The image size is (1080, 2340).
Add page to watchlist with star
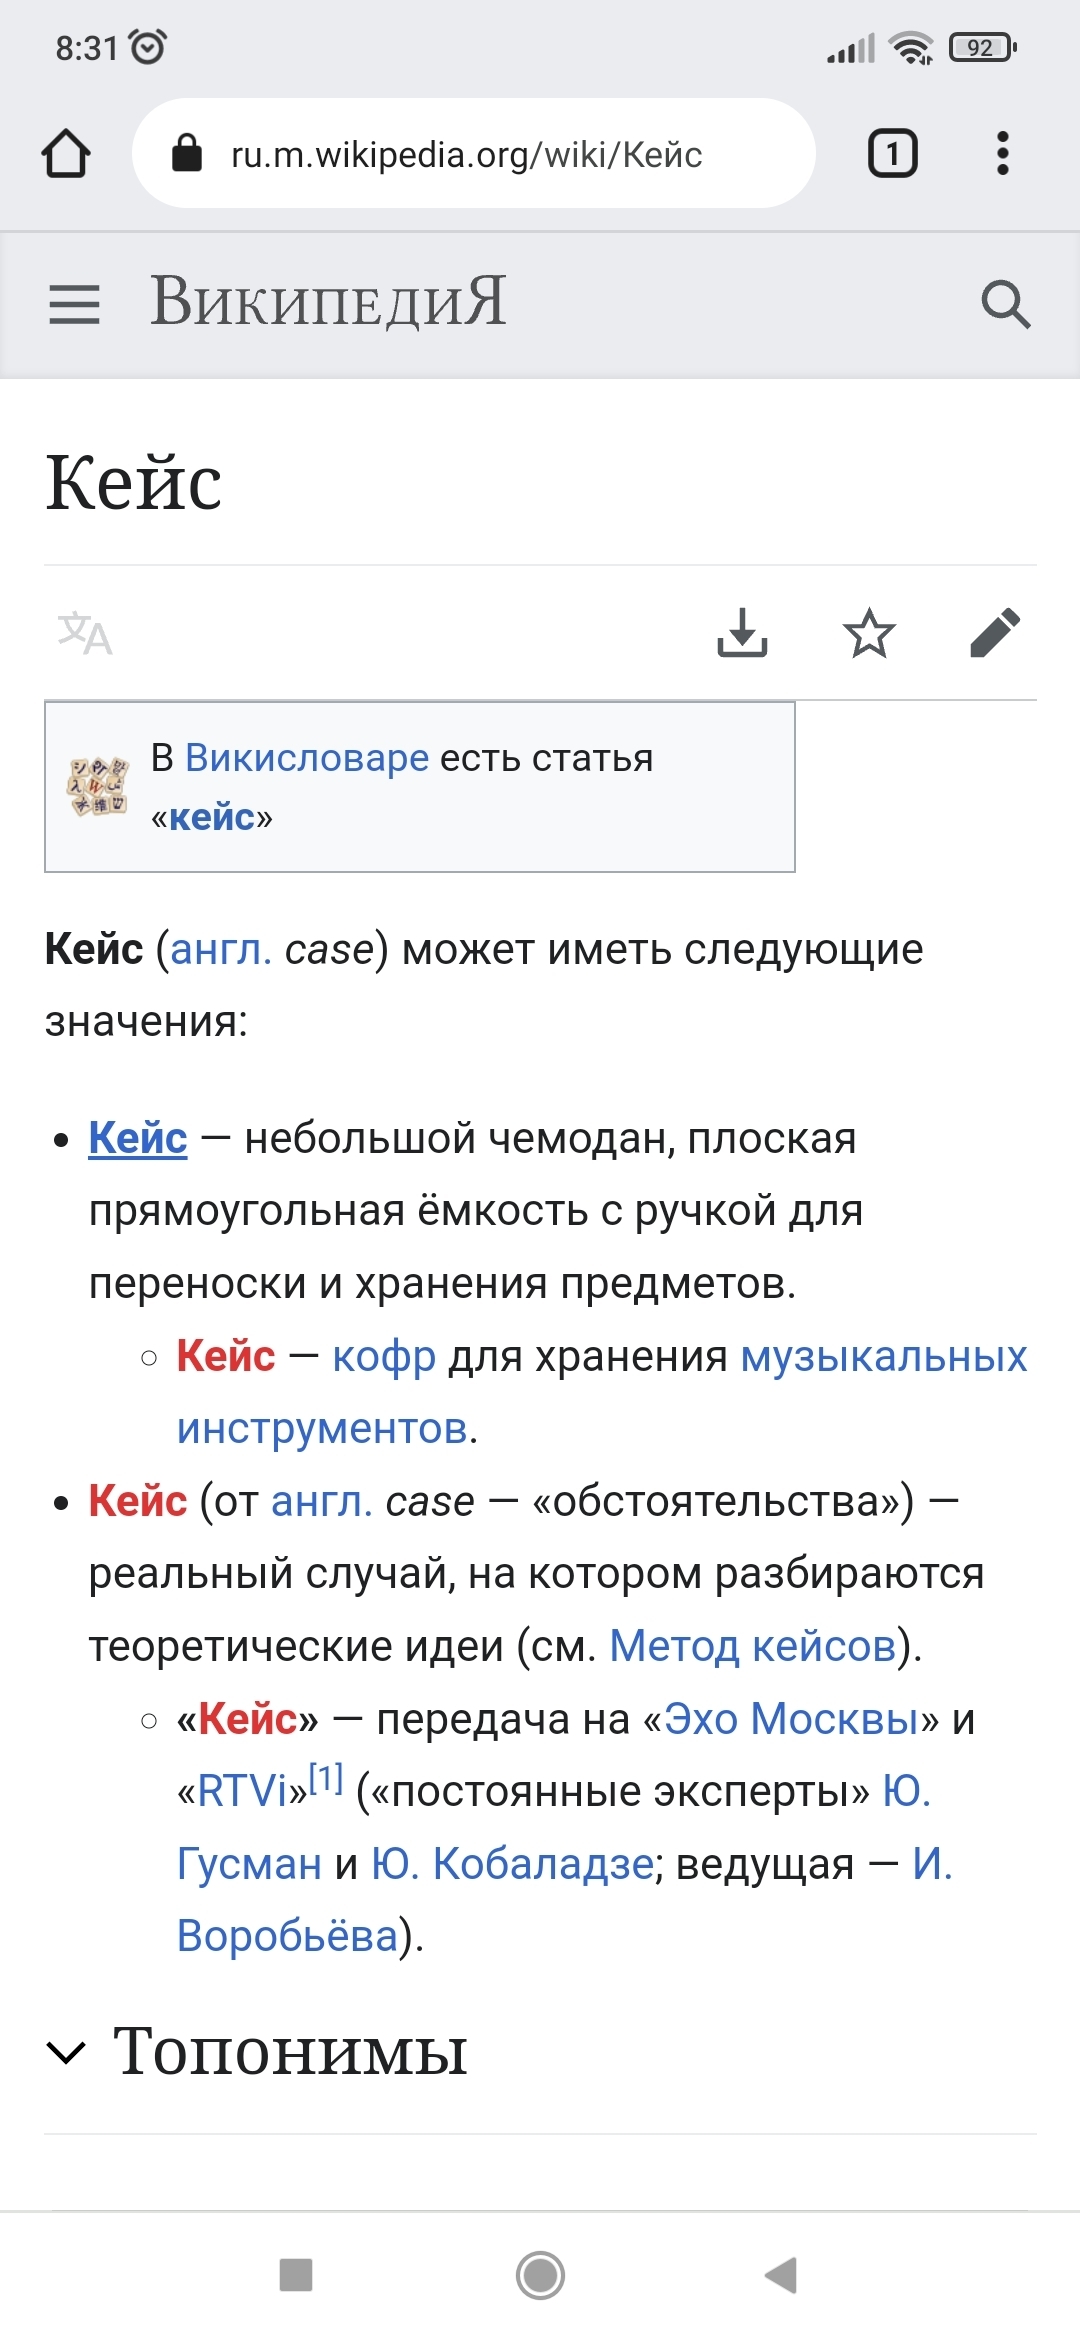[868, 634]
